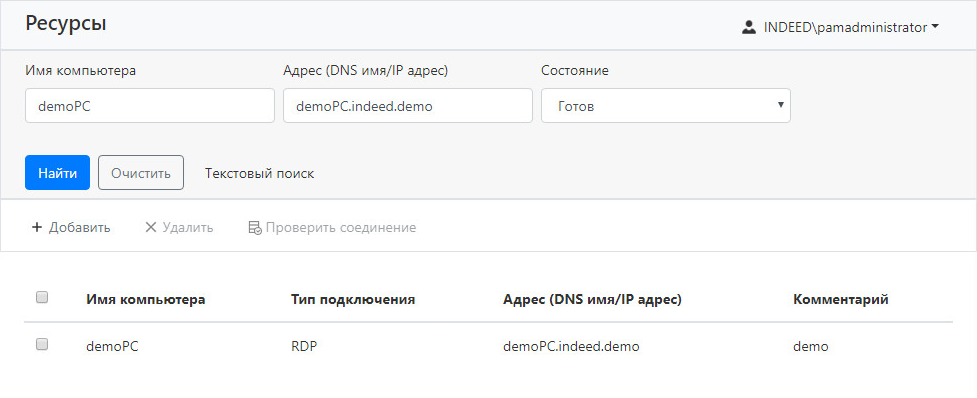The height and width of the screenshot is (398, 977).
Task: Open the Состояние dropdown showing Готов
Action: tap(665, 105)
